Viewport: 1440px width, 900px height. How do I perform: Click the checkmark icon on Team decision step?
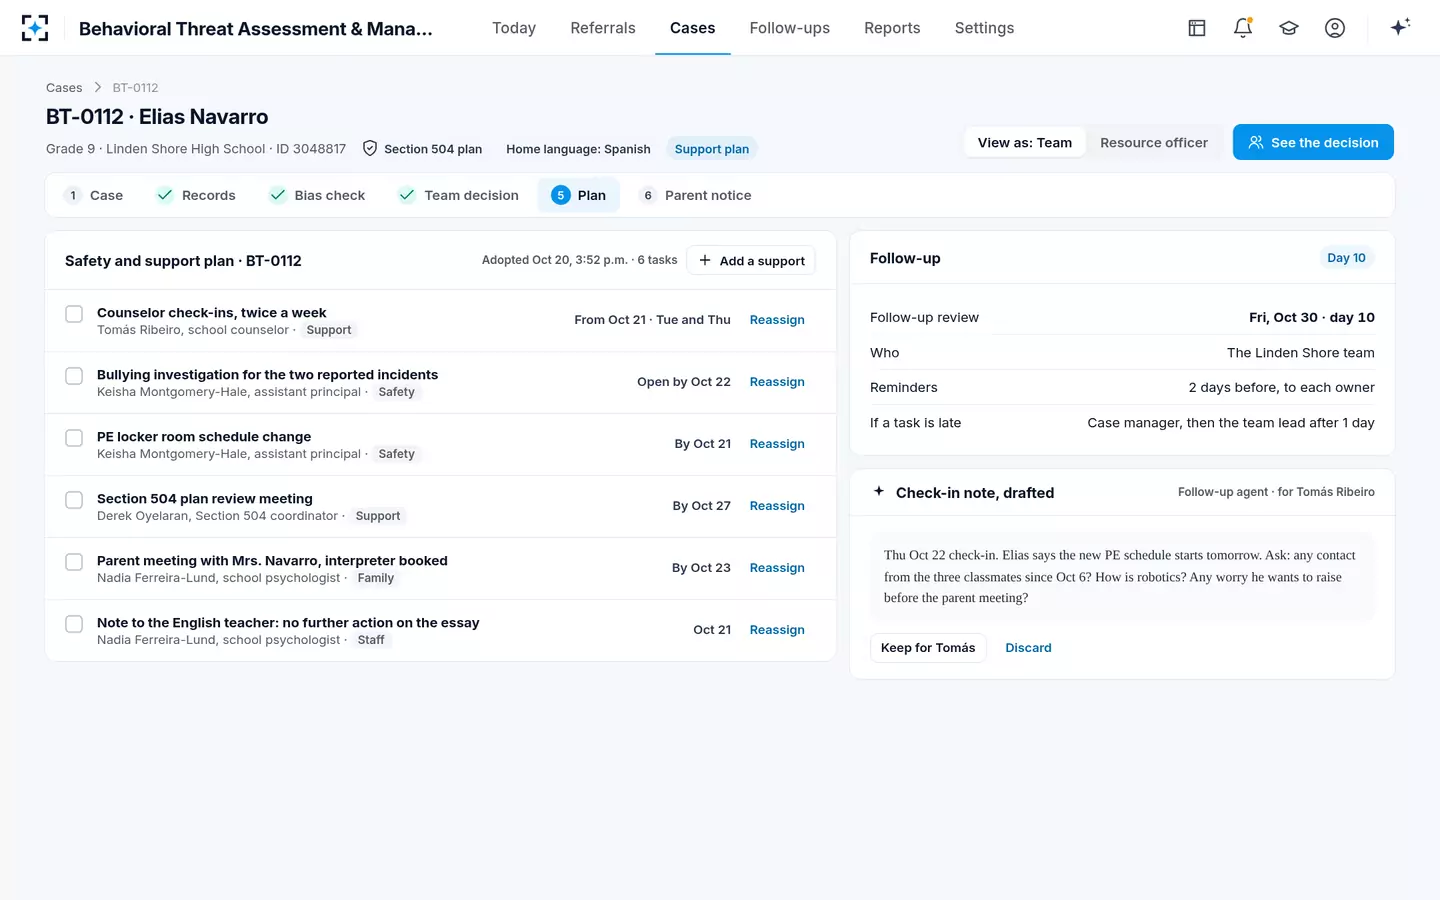tap(407, 195)
